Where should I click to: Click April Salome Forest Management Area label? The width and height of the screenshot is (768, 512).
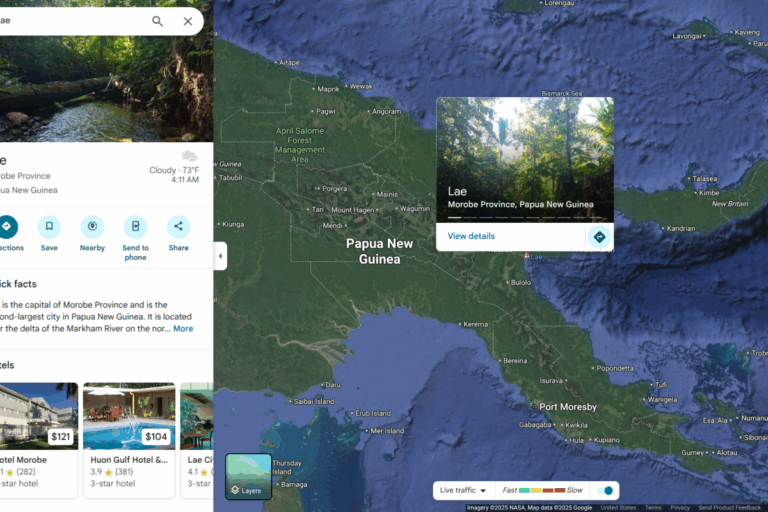click(x=300, y=145)
